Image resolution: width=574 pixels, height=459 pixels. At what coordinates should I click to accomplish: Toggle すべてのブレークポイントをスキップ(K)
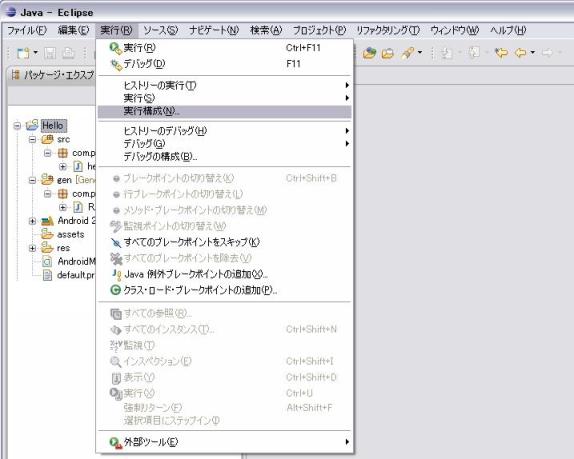pyautogui.click(x=224, y=242)
